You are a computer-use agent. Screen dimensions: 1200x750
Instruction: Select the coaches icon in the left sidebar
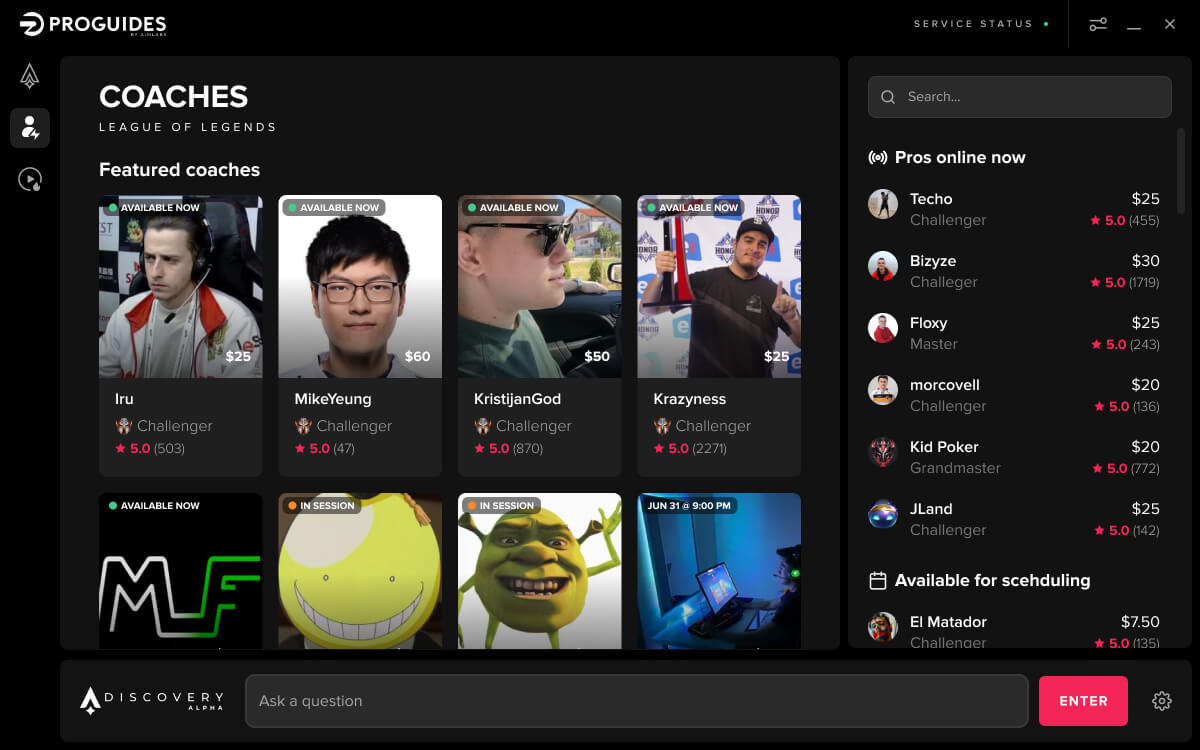point(30,128)
